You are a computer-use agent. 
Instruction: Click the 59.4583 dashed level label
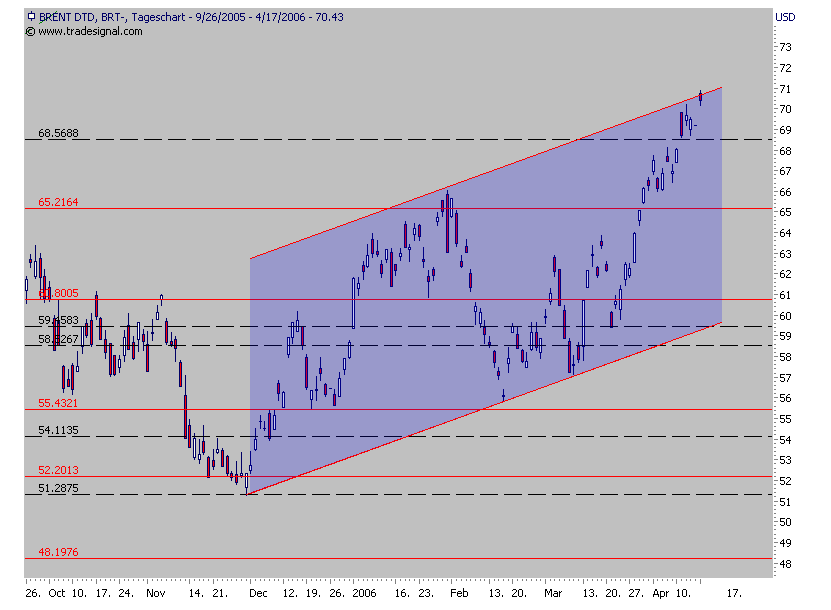click(x=57, y=320)
